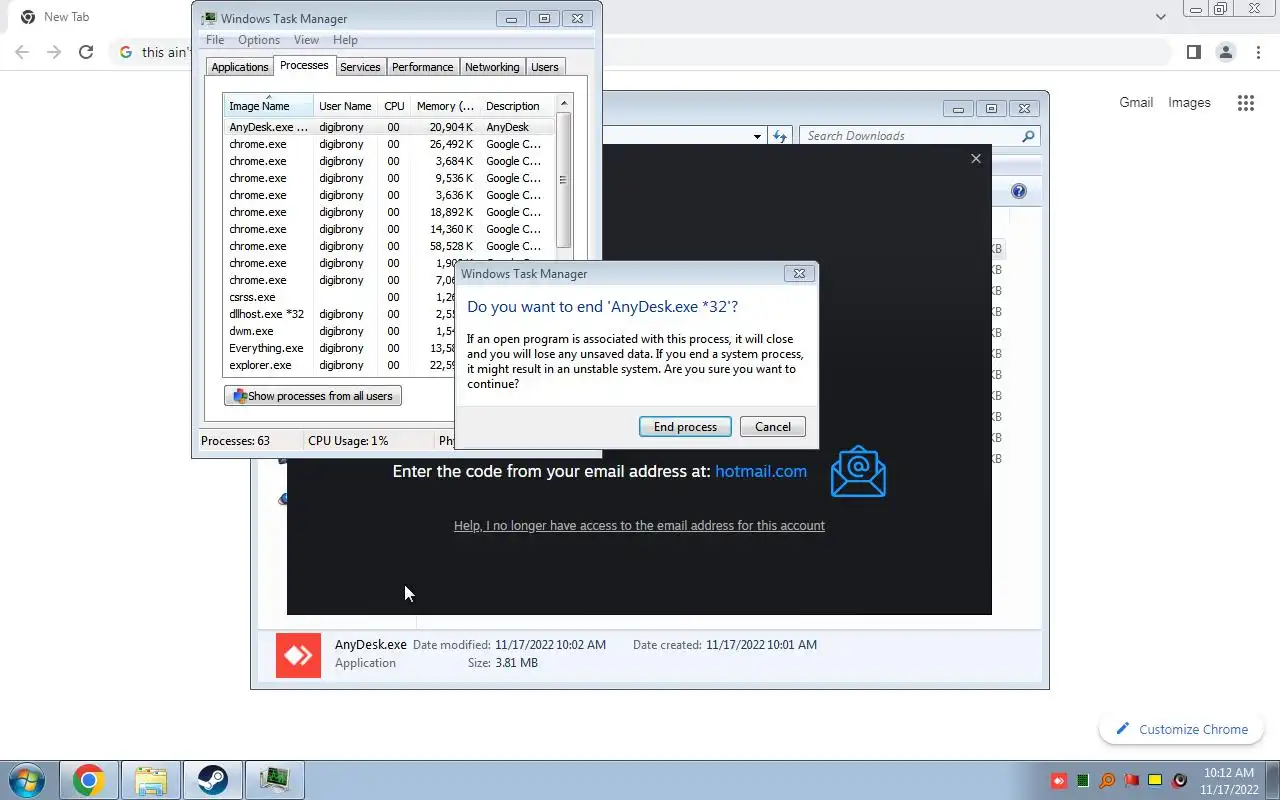Click Show processes from all users
Screen dimensions: 1280x800
[x=313, y=396]
